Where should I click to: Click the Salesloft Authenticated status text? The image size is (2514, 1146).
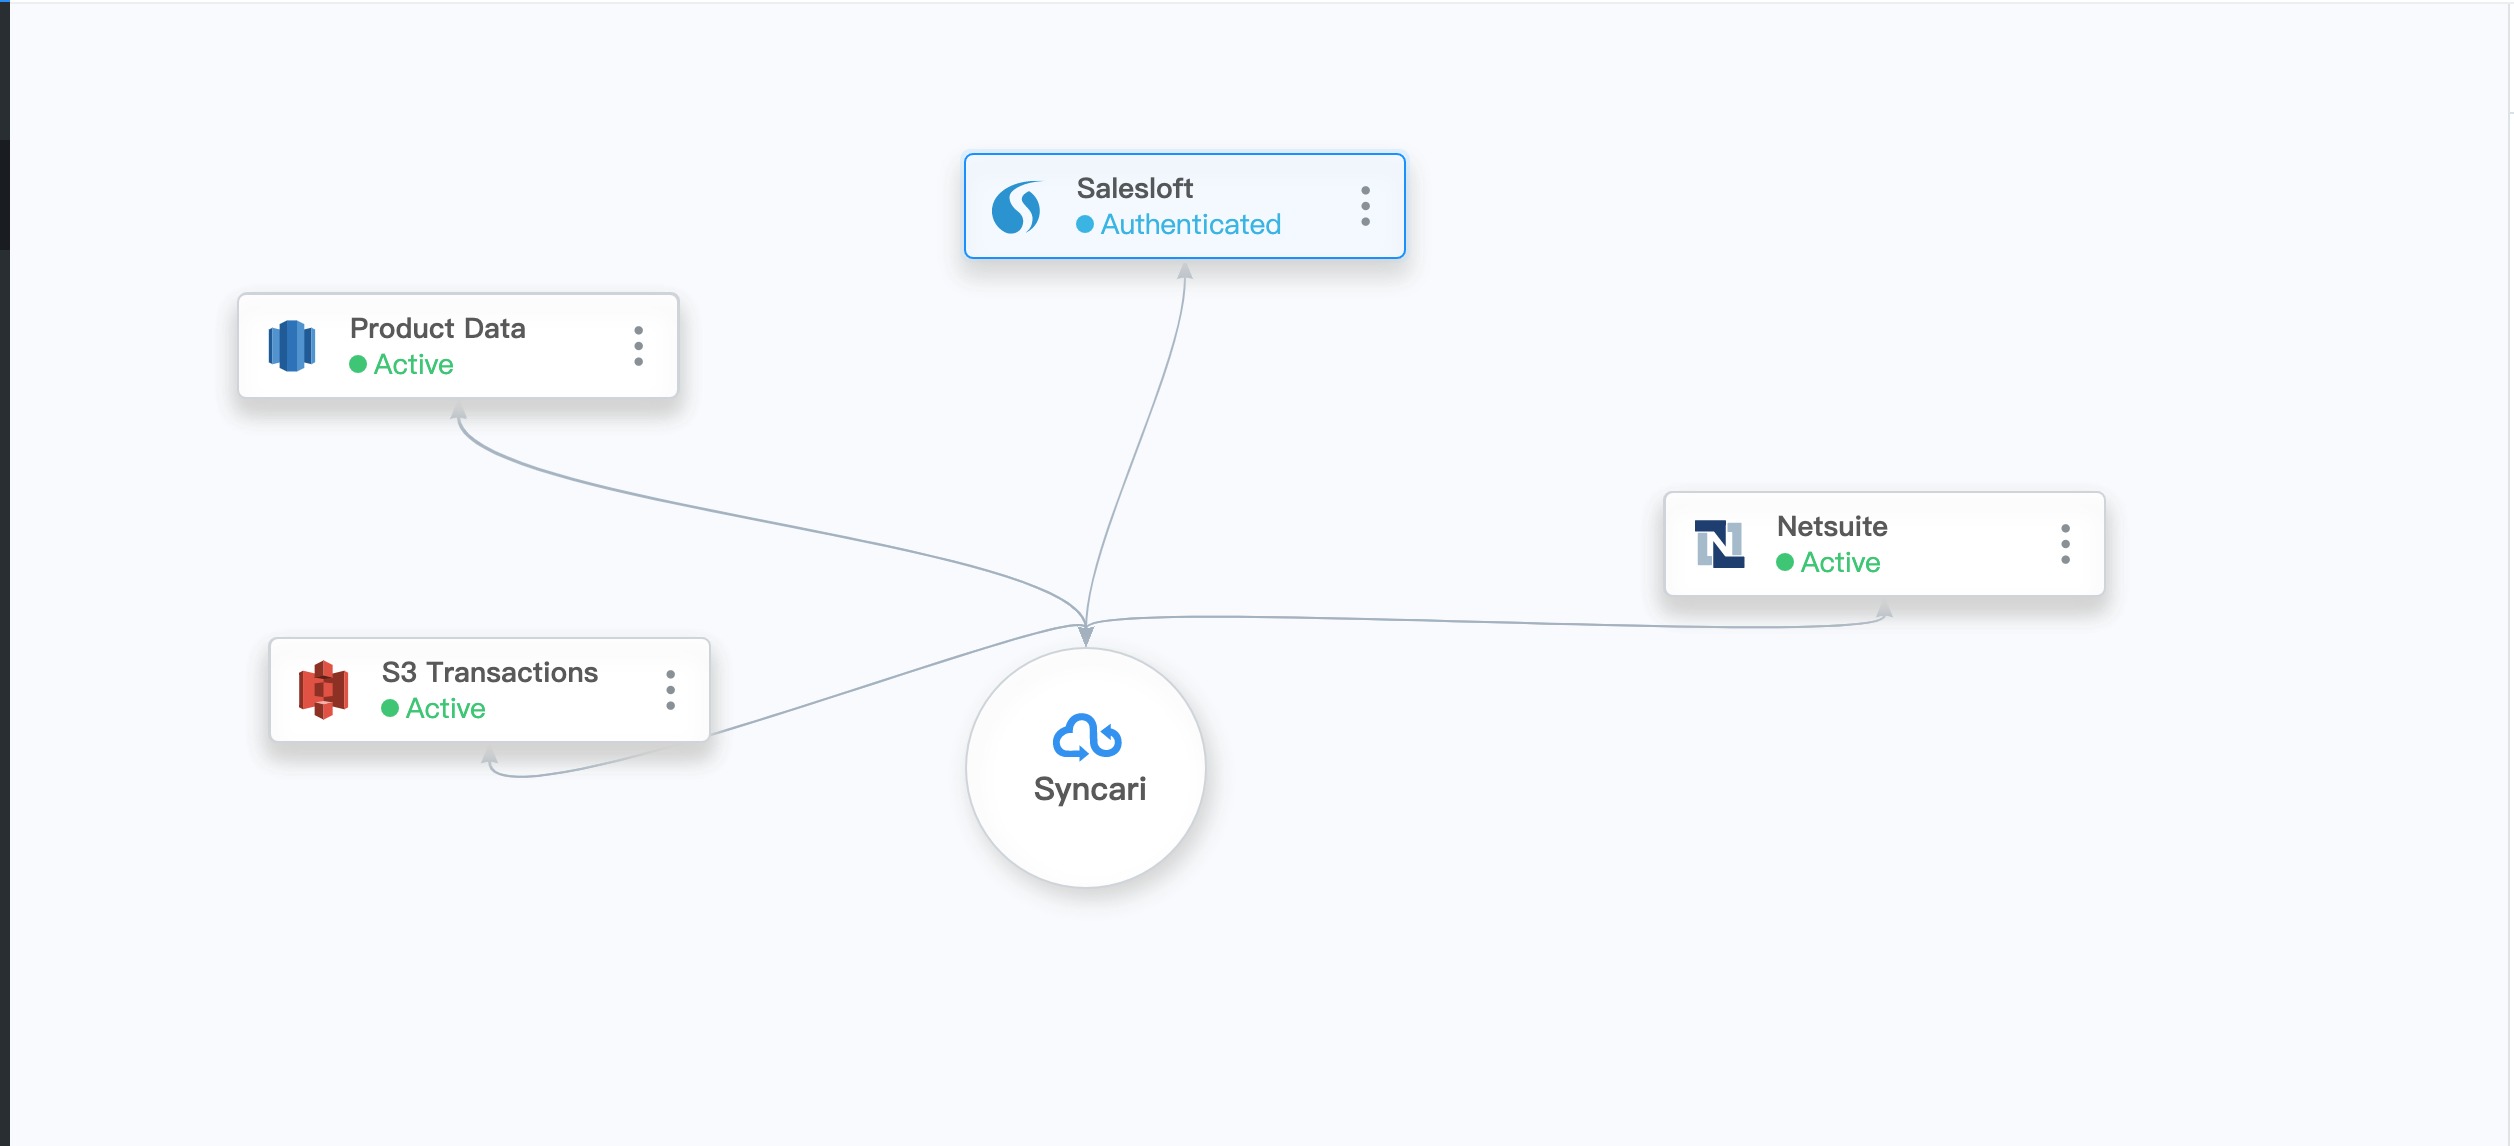pos(1190,225)
